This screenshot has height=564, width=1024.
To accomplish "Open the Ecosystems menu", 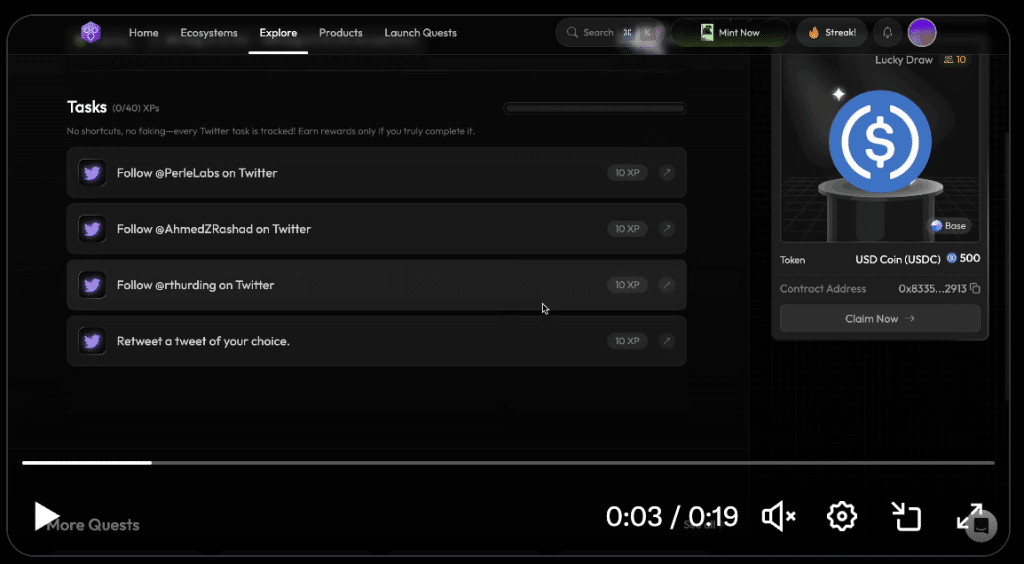I will click(209, 33).
